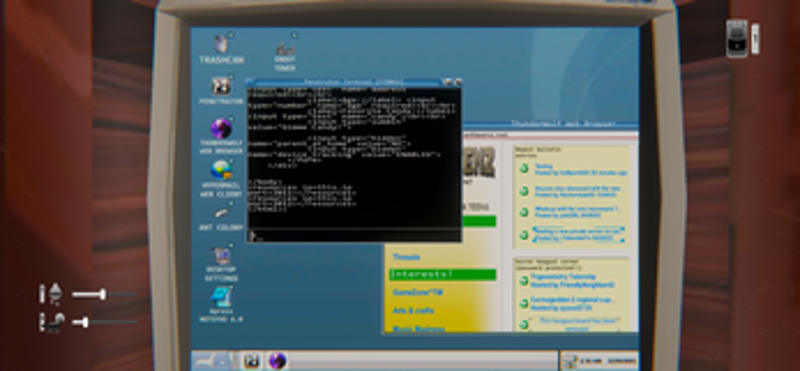Select the green Interests! menu item
Image resolution: width=800 pixels, height=371 pixels.
[x=442, y=275]
